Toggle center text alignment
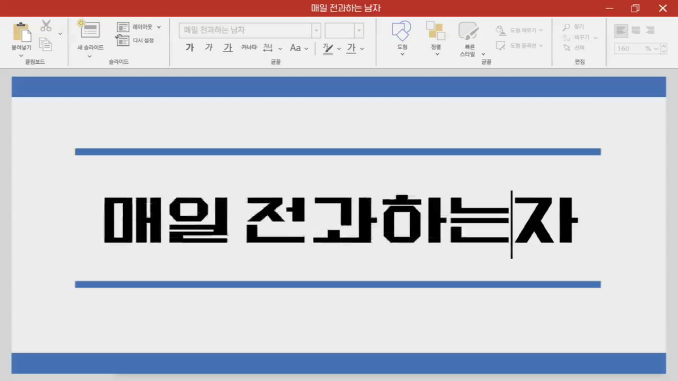This screenshot has width=678, height=381. [636, 30]
